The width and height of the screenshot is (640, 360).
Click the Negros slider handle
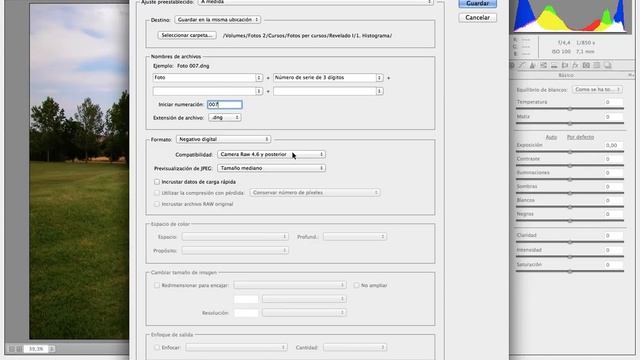570,221
